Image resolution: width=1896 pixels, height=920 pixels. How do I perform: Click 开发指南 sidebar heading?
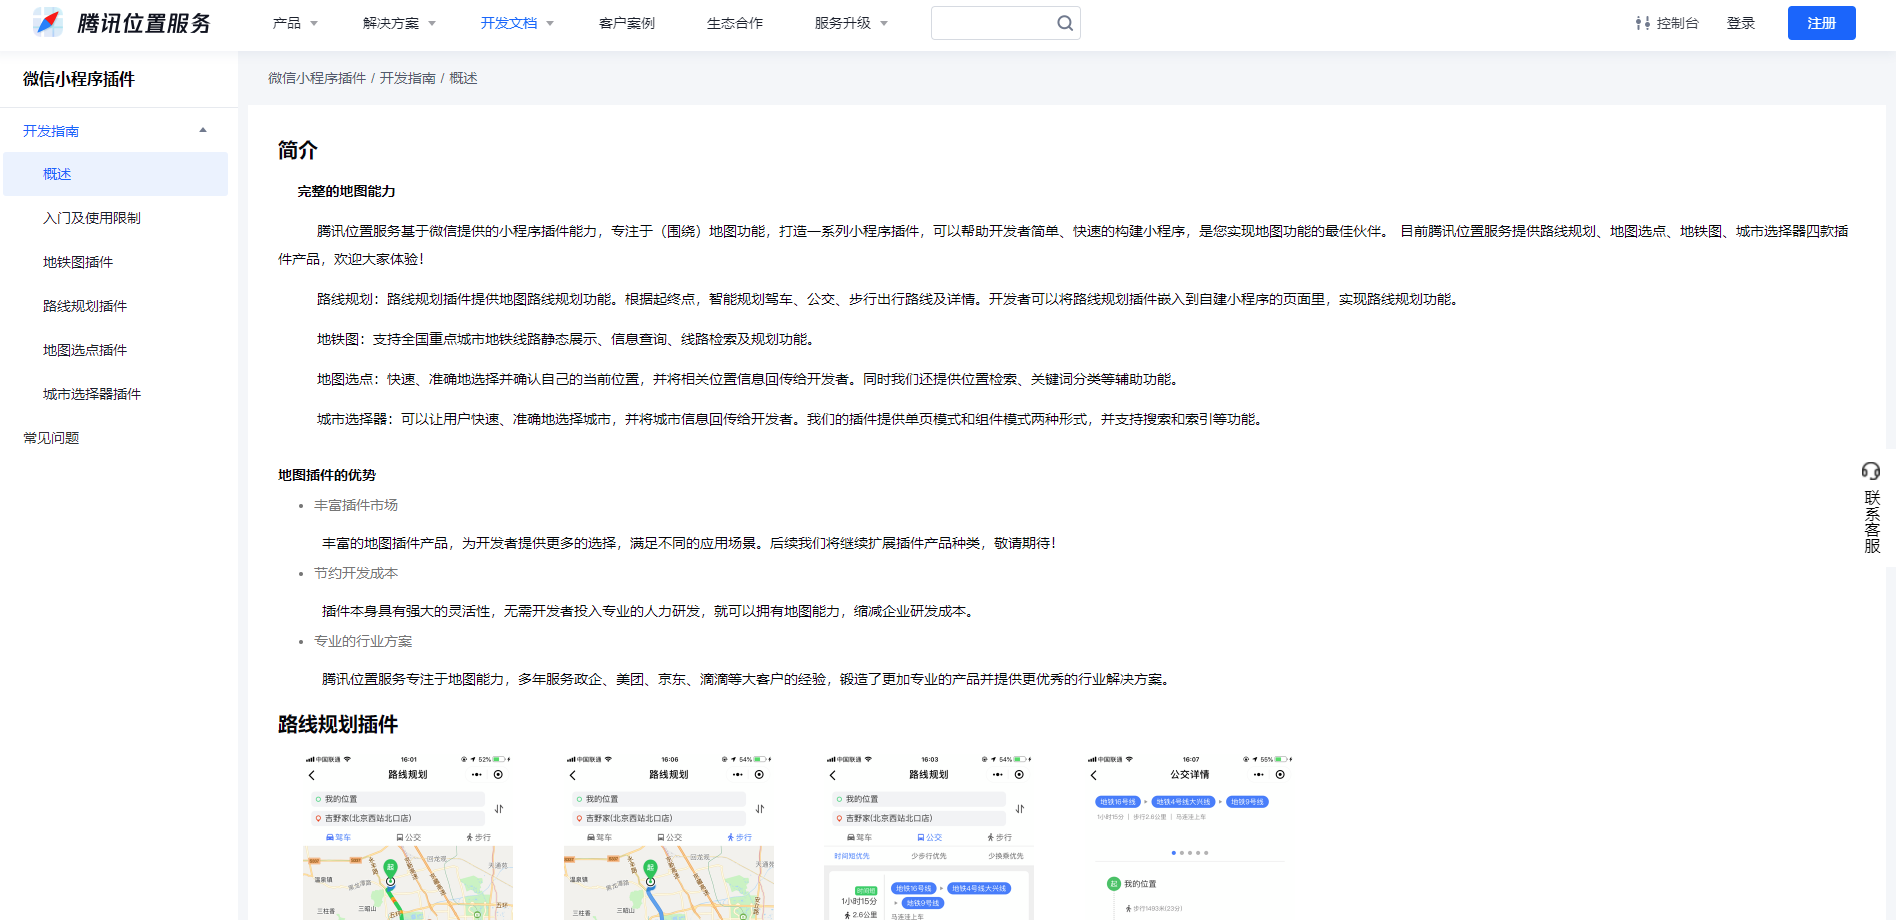tap(51, 131)
